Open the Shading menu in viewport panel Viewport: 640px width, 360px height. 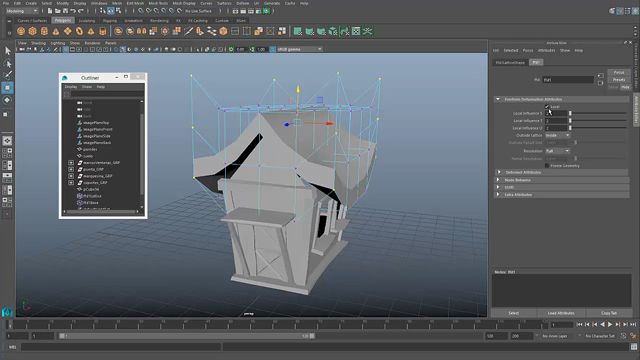click(39, 43)
